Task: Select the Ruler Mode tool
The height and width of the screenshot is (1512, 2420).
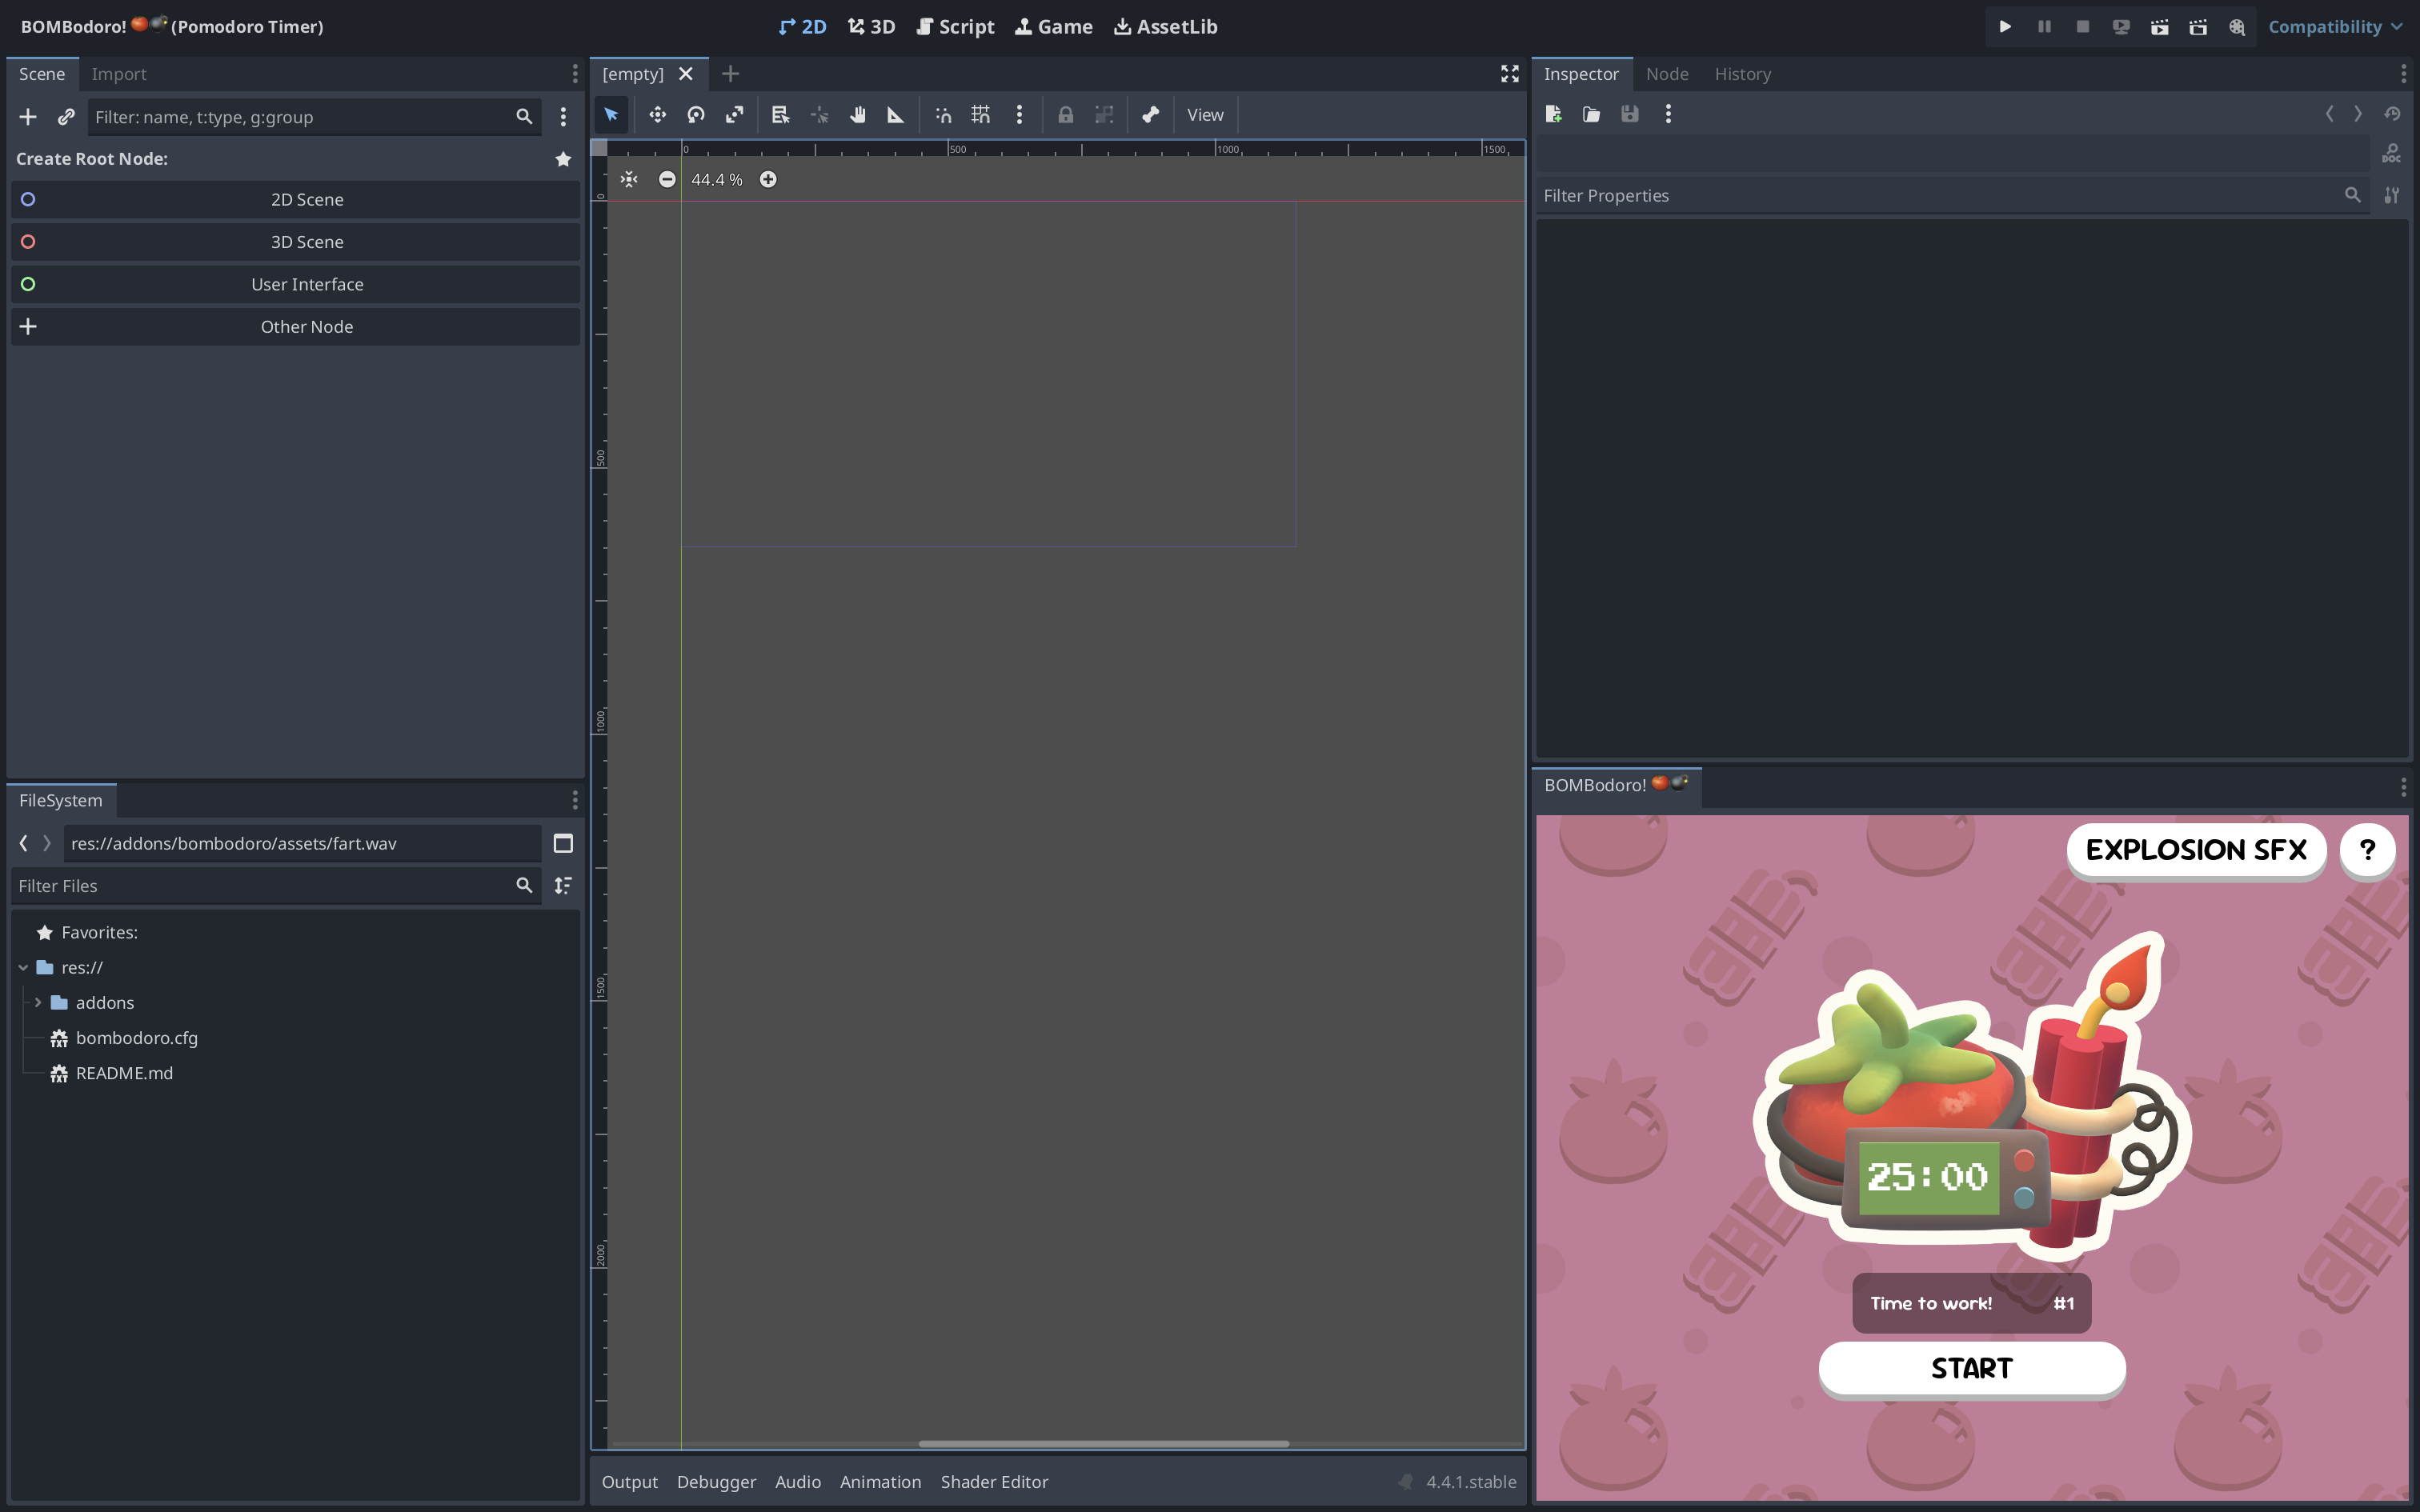Action: (x=896, y=115)
